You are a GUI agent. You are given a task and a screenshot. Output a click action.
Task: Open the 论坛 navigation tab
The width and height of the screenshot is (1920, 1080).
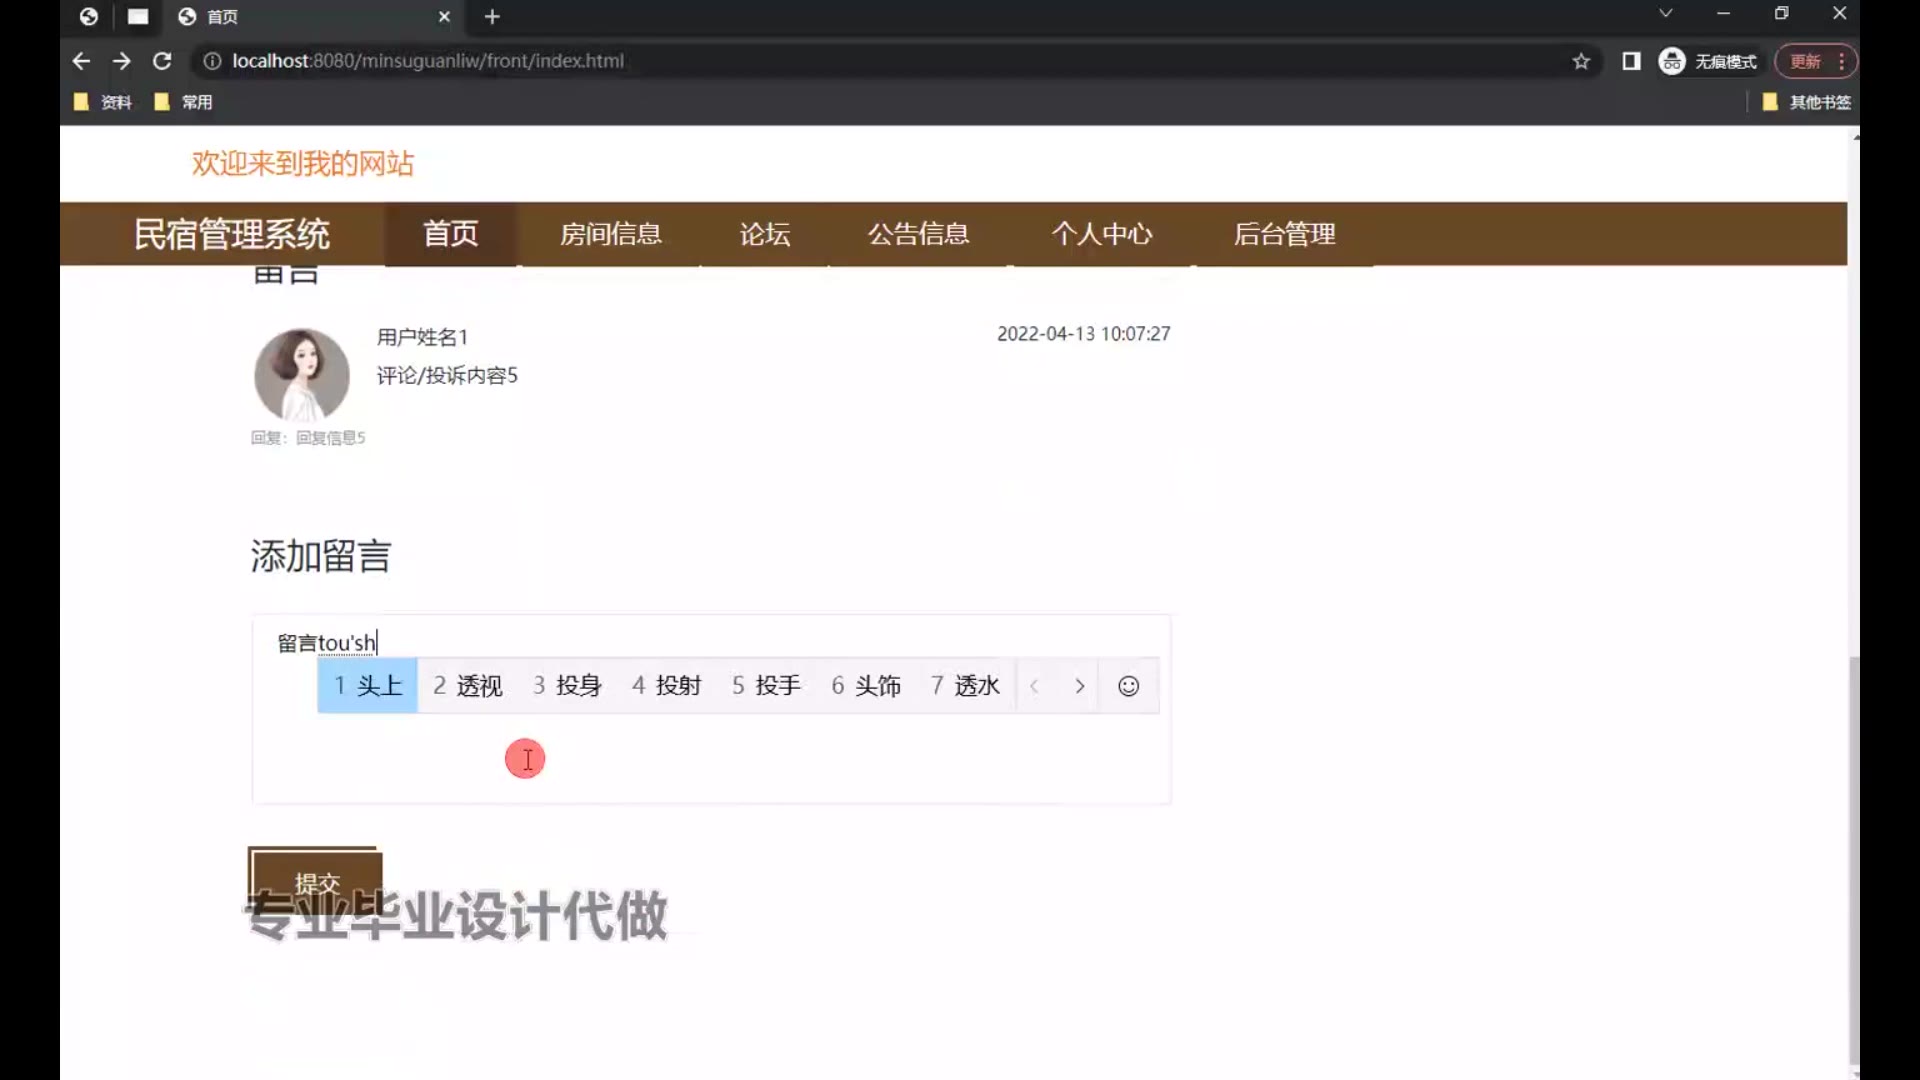[765, 234]
